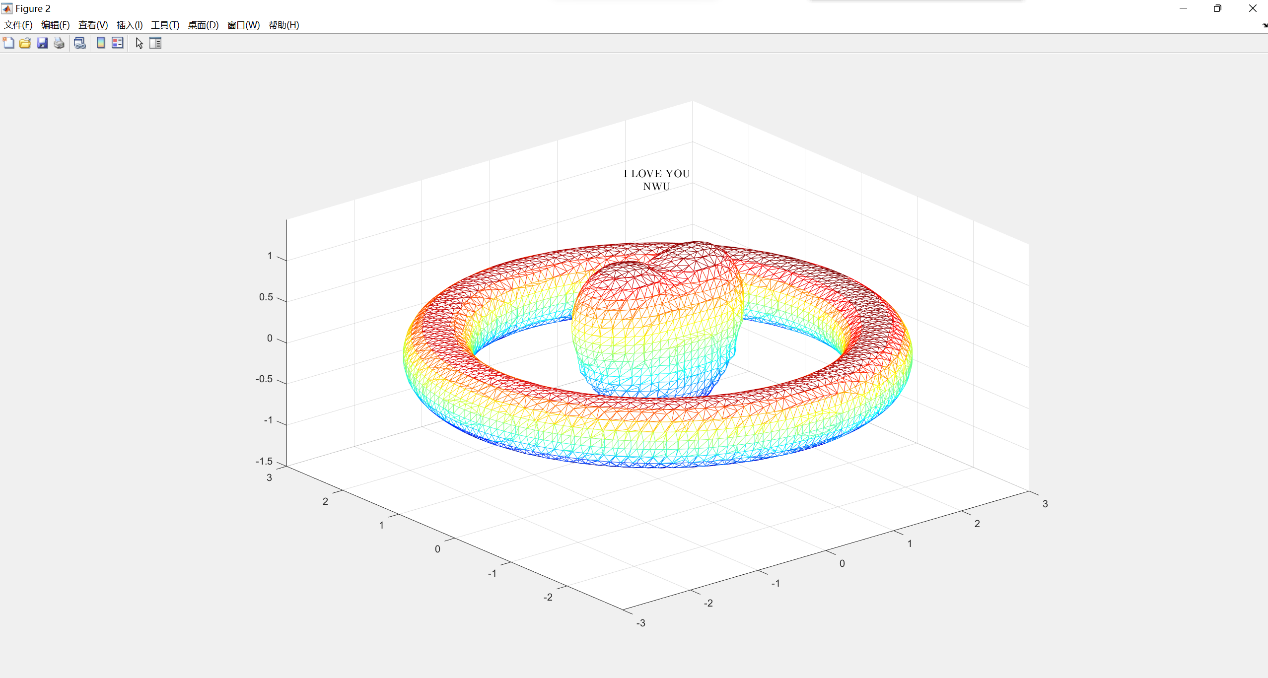
Task: Print the figure with the printer icon
Action: point(59,43)
